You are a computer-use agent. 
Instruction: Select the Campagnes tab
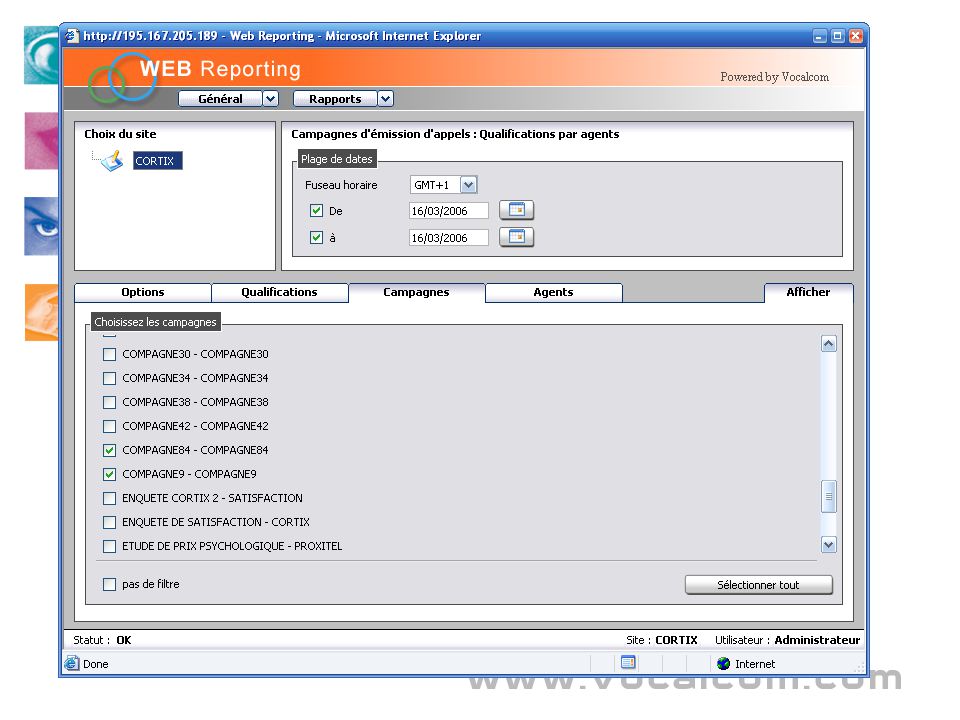416,292
